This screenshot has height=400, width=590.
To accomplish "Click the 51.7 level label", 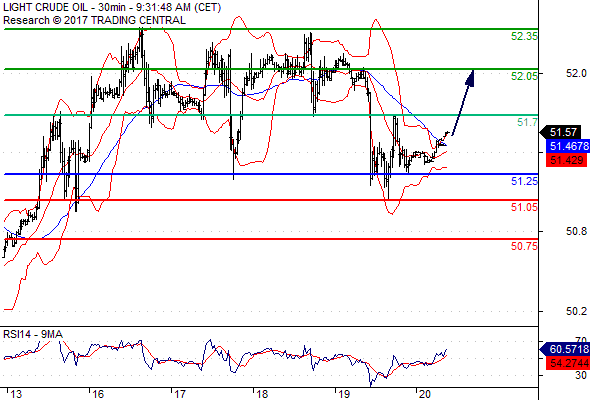I will point(527,122).
